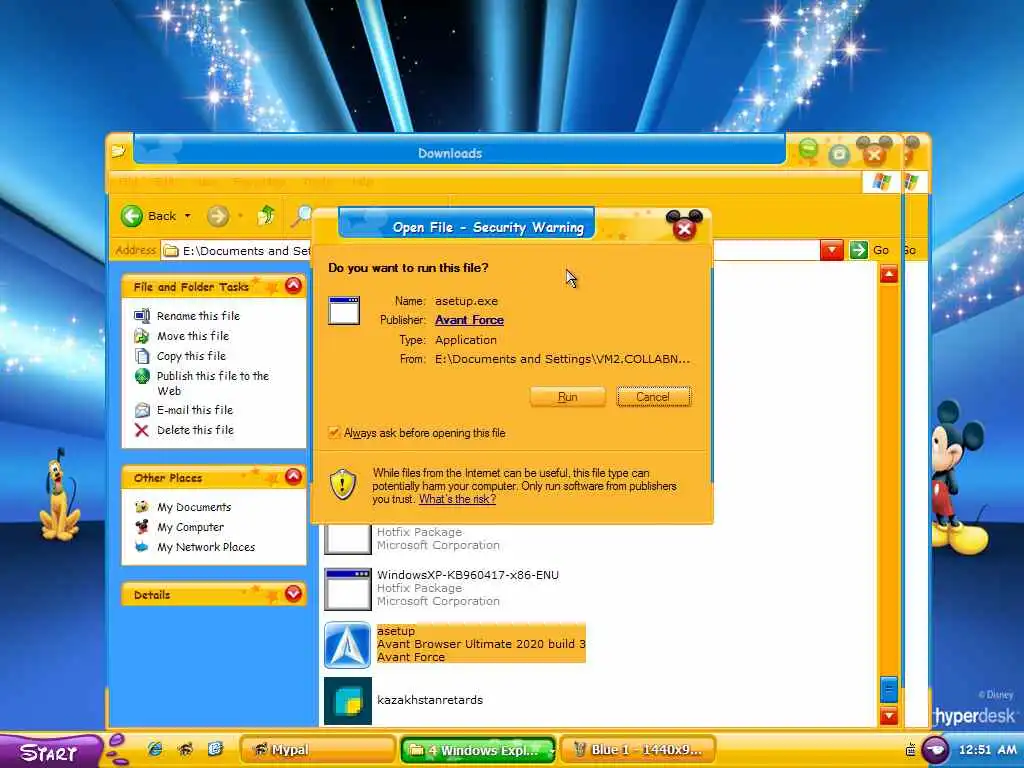The height and width of the screenshot is (768, 1024).
Task: Click the Move this file link
Action: click(193, 336)
